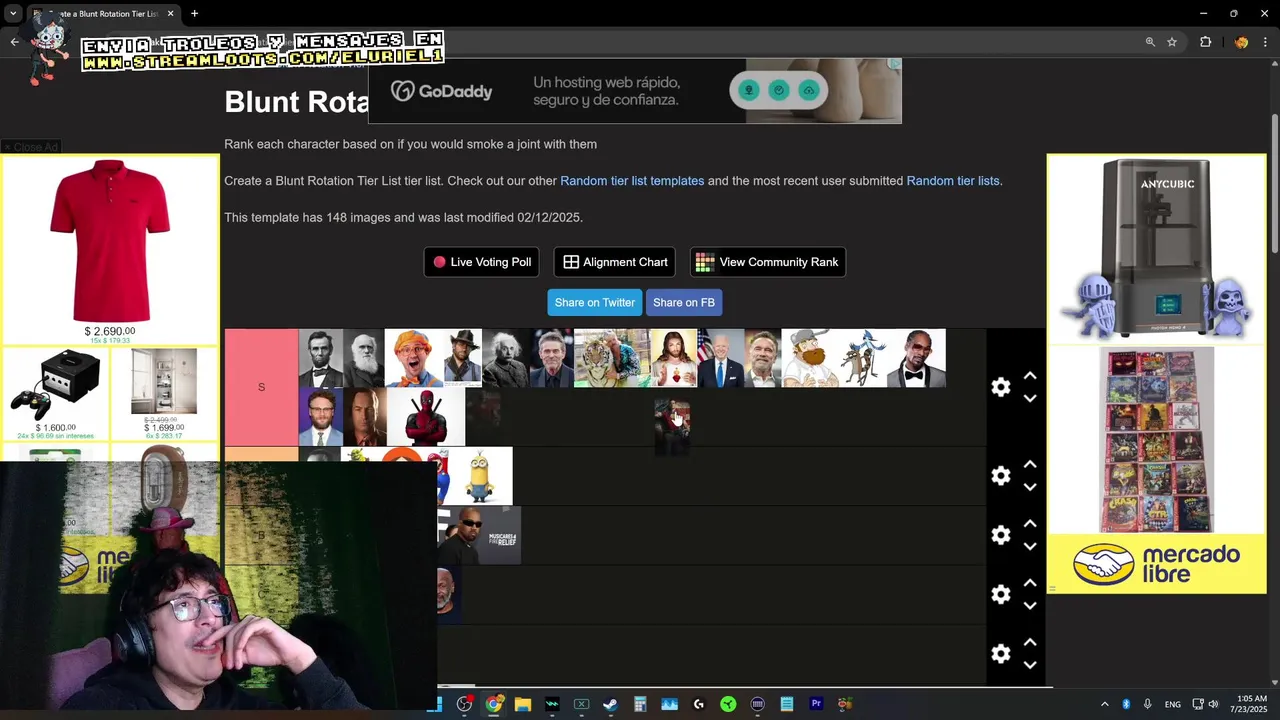Select the tiger photo in S tier

612,358
